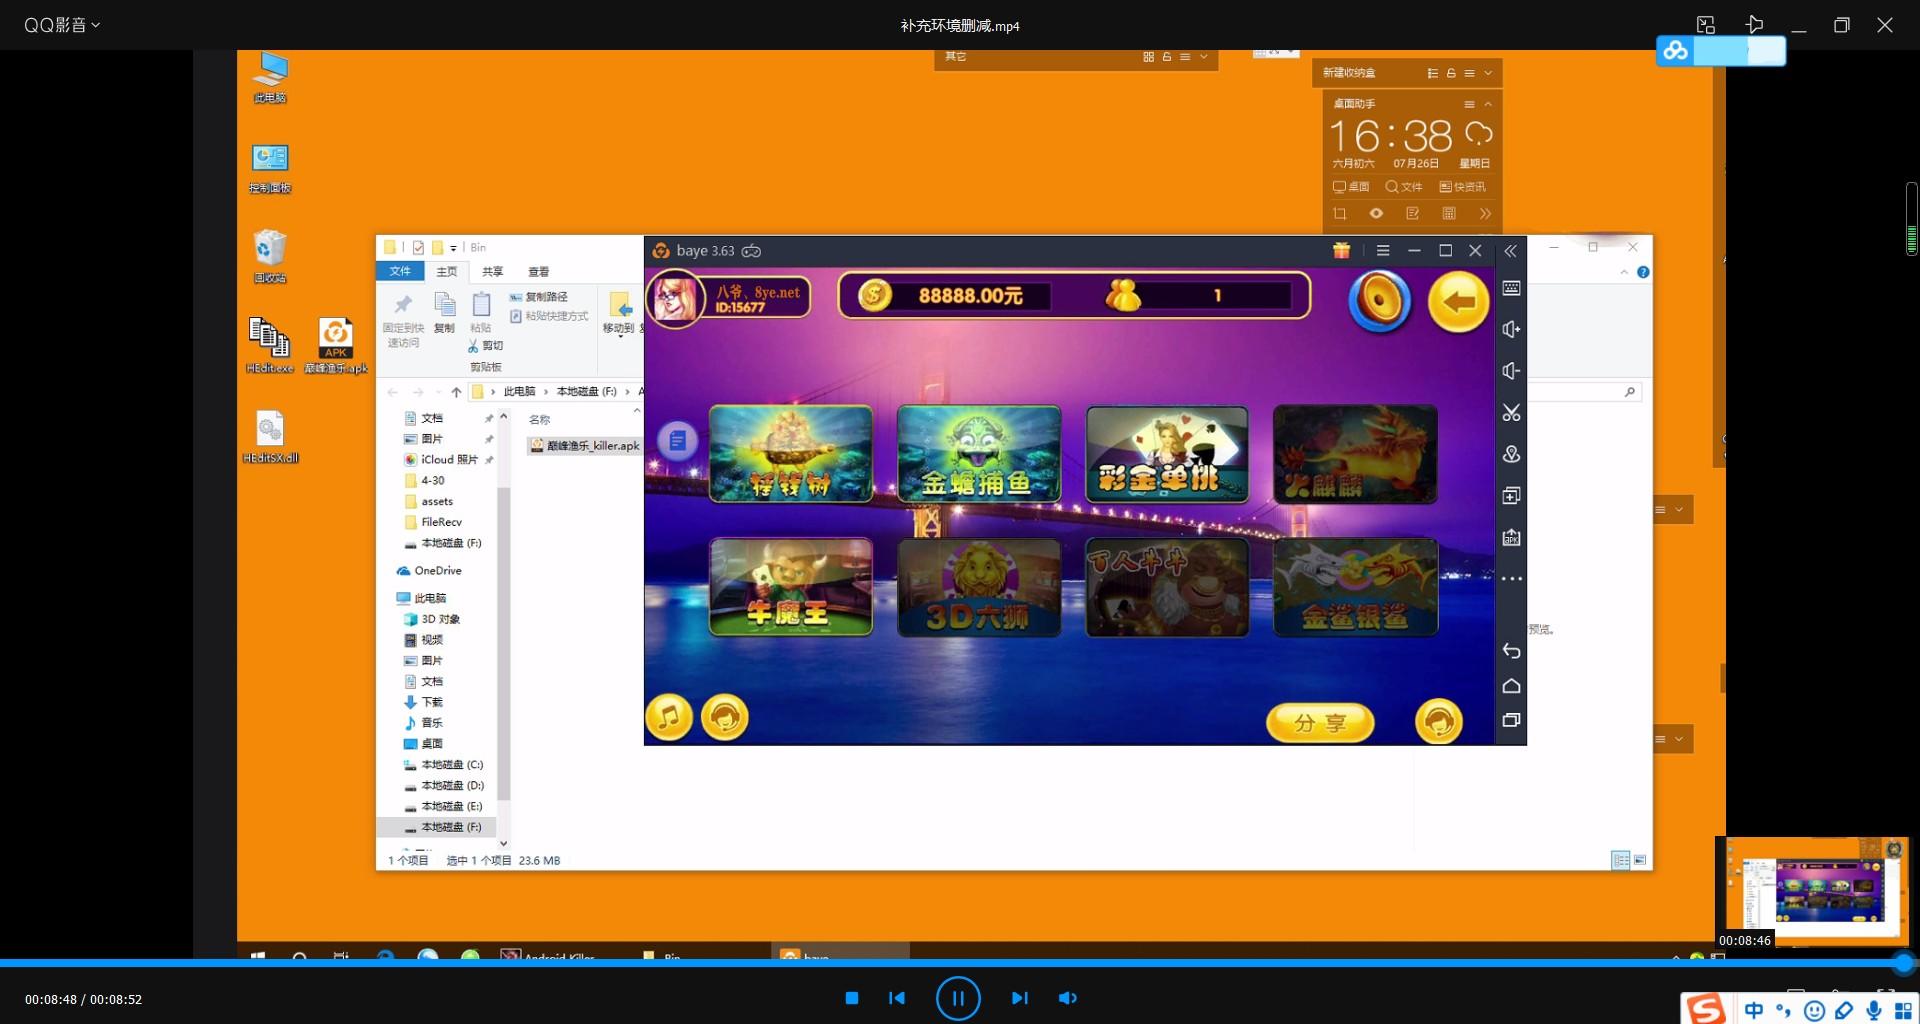The height and width of the screenshot is (1024, 1920).
Task: Go up one folder in Explorer
Action: 456,392
